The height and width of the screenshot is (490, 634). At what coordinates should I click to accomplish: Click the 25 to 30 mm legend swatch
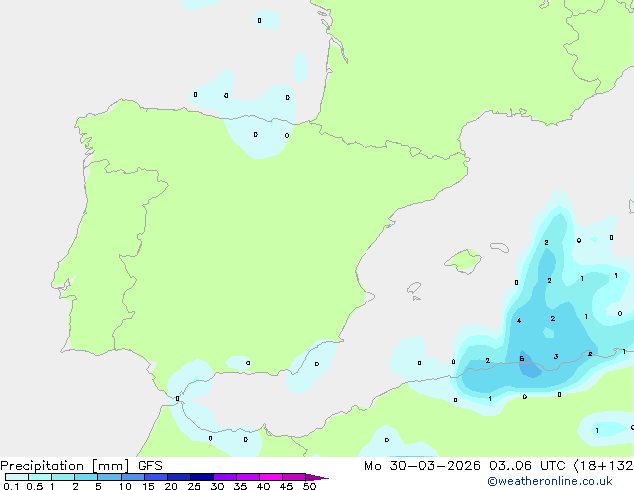pyautogui.click(x=201, y=477)
